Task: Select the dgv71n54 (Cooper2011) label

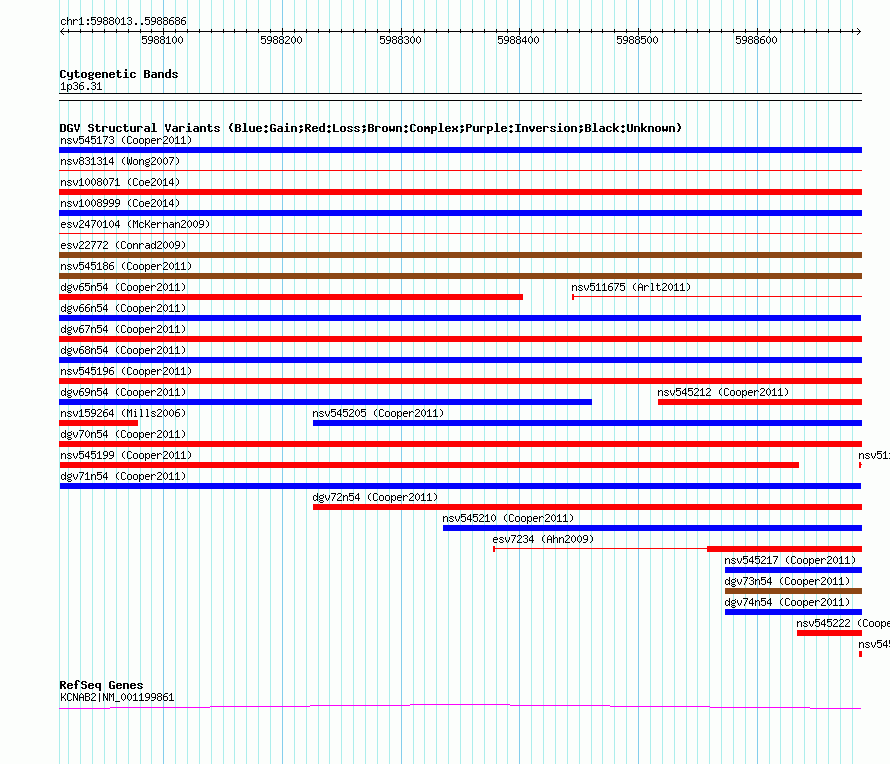Action: pyautogui.click(x=123, y=476)
